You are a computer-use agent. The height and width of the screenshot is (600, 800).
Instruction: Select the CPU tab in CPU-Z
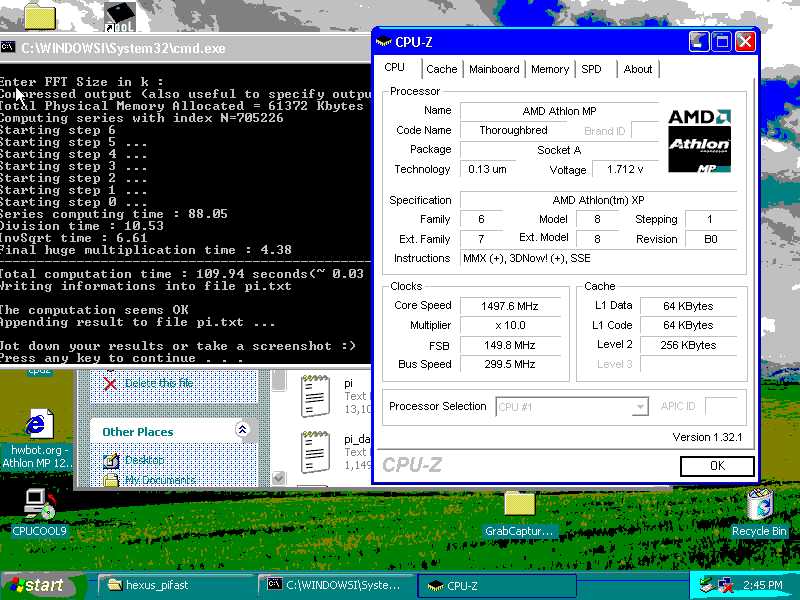coord(395,67)
